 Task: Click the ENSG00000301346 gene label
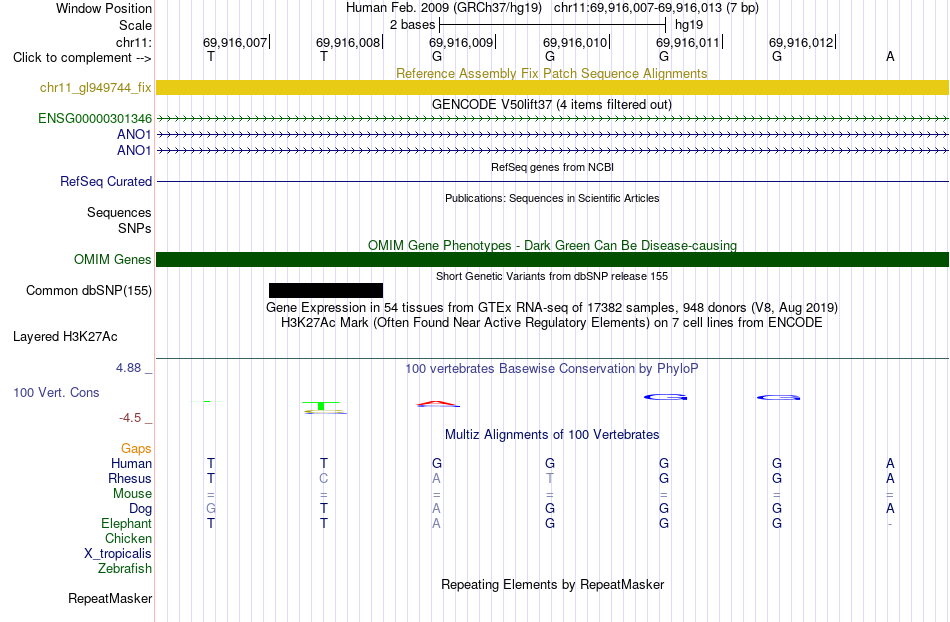(95, 118)
